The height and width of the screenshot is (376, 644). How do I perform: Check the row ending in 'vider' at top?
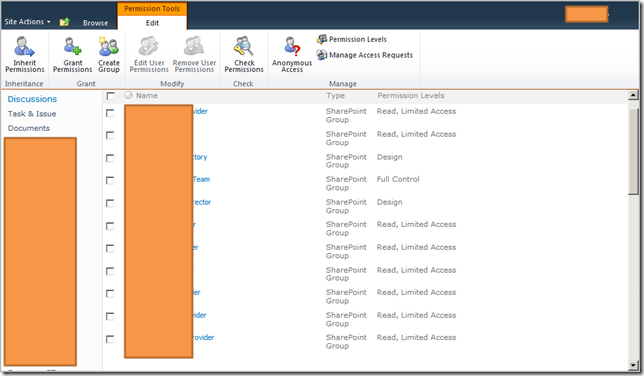click(110, 113)
